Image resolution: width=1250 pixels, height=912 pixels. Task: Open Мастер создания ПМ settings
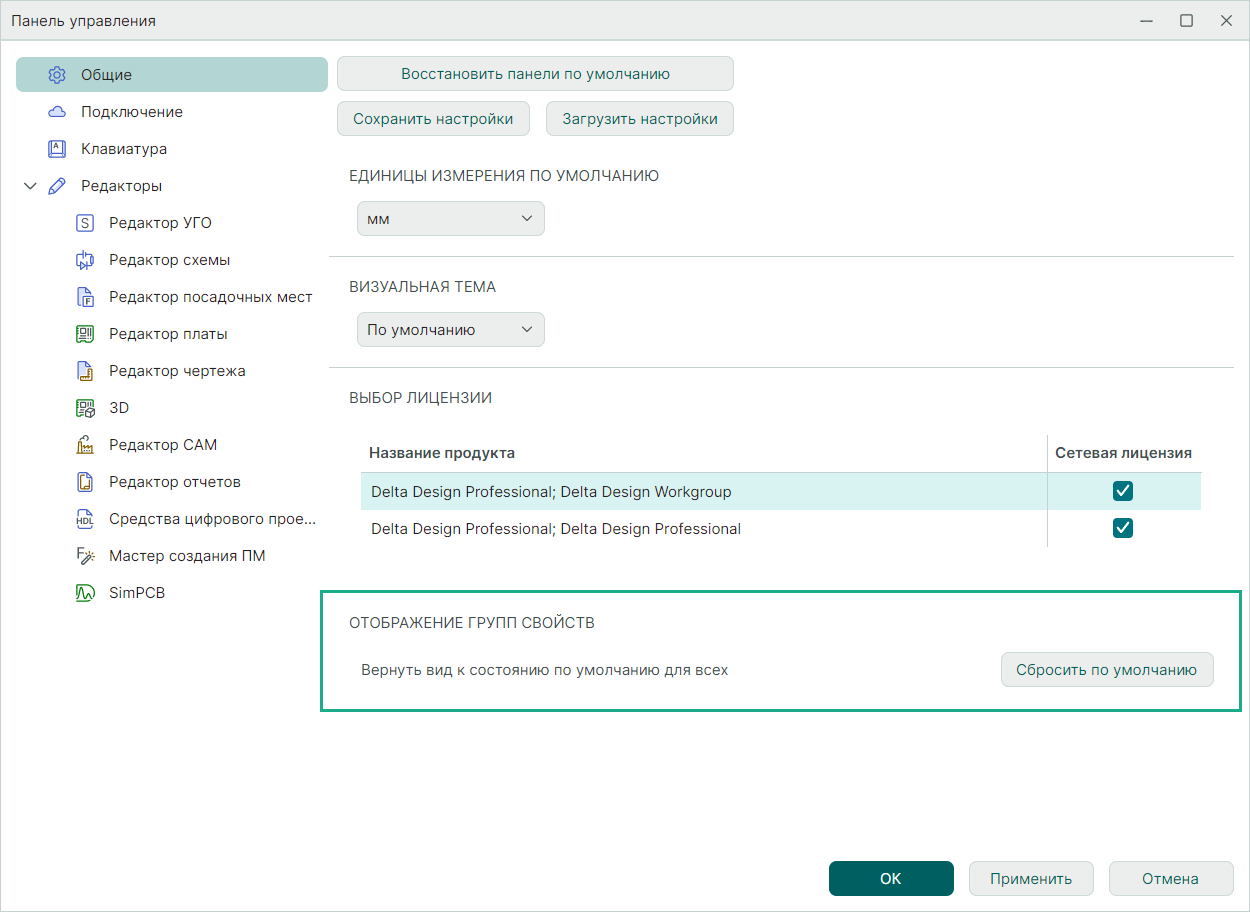tap(187, 556)
